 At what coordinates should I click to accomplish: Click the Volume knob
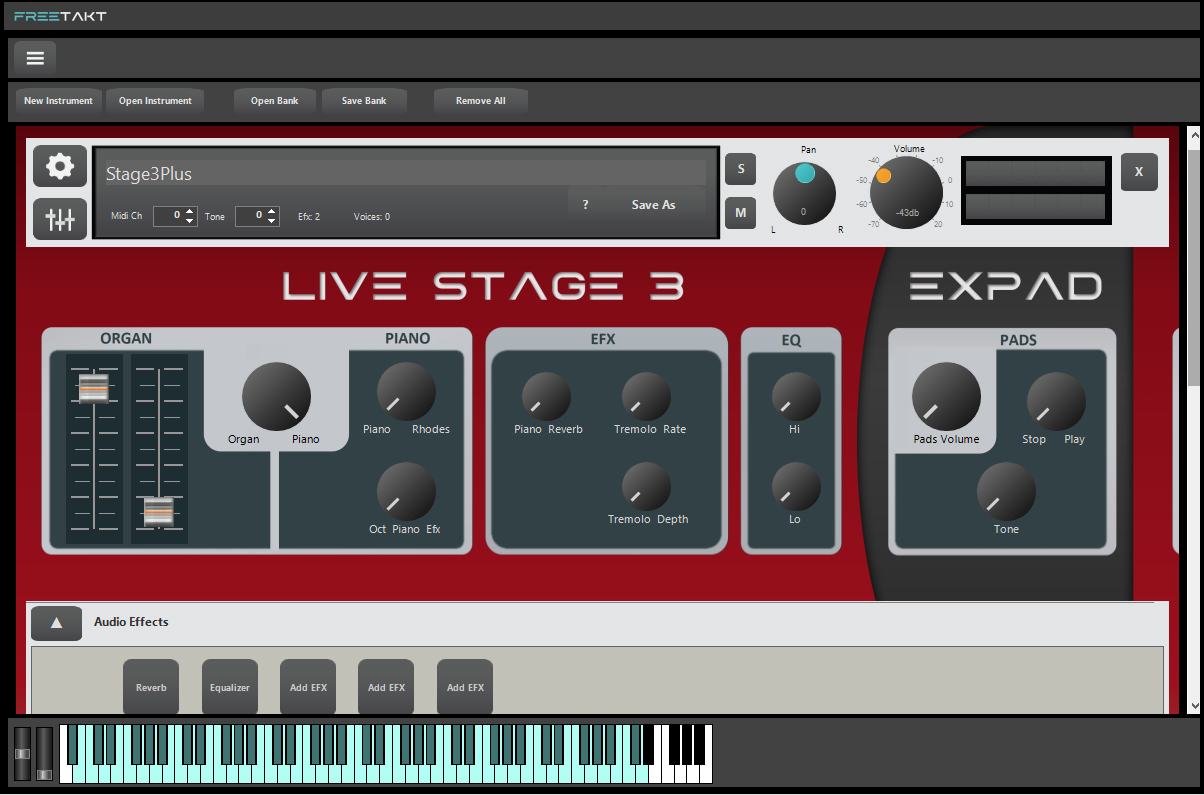coord(907,193)
